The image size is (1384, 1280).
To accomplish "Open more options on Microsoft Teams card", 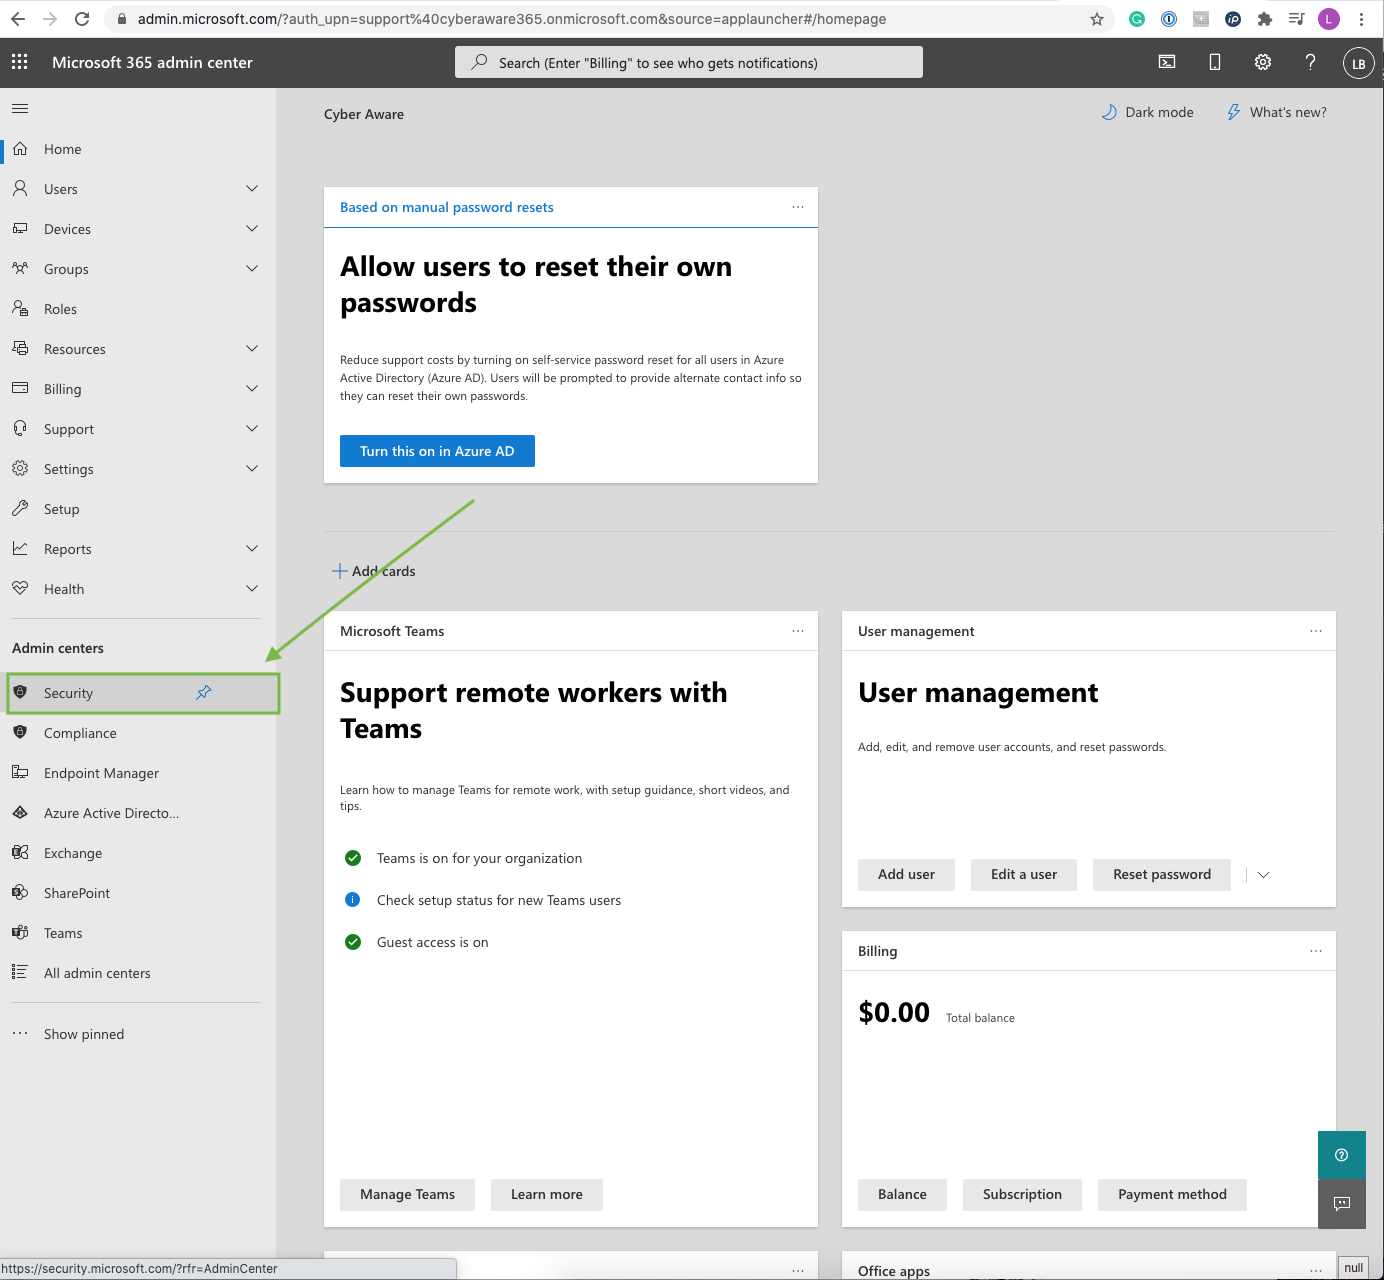I will [x=798, y=631].
